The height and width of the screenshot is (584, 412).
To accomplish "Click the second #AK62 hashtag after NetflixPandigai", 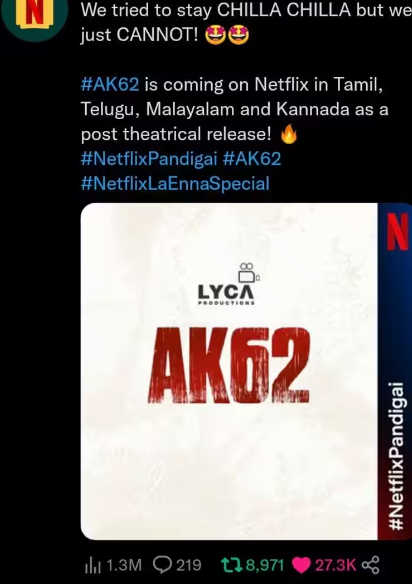I will tap(251, 159).
